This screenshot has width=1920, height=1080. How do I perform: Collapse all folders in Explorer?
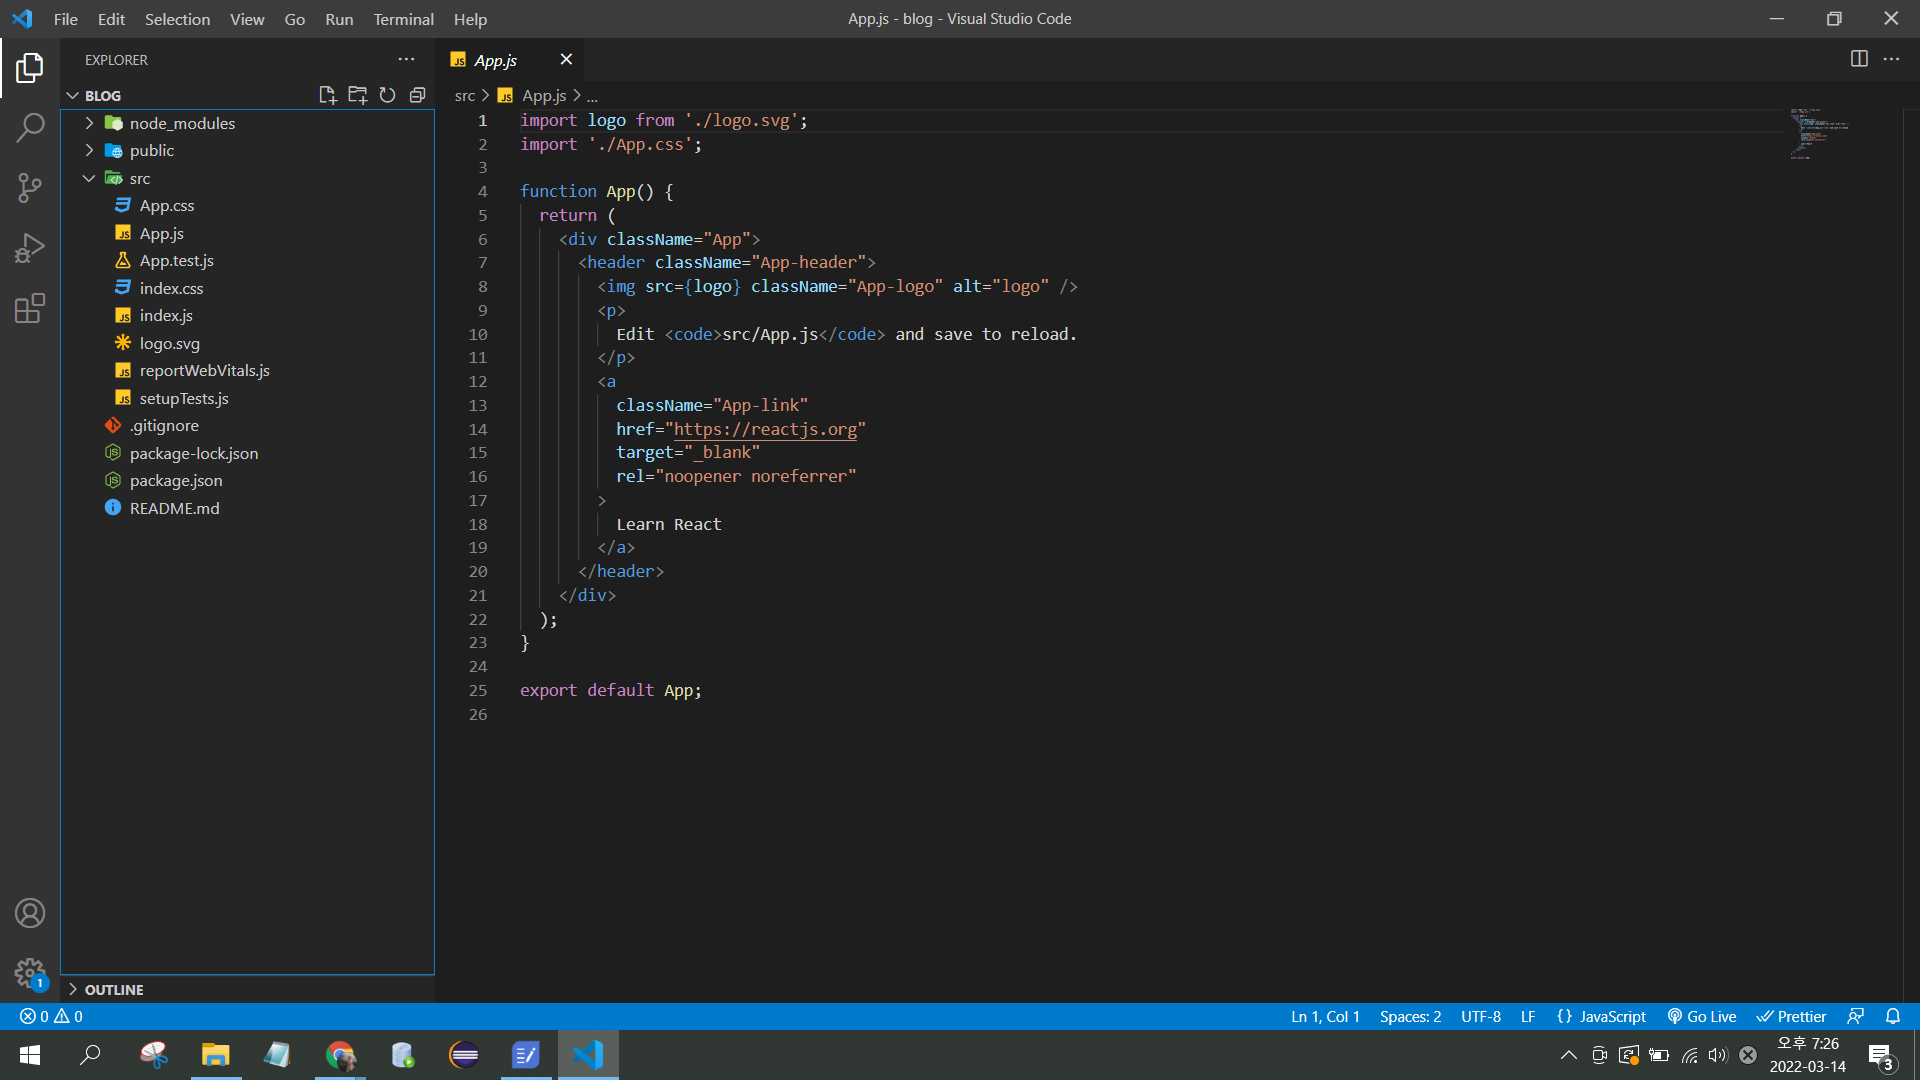pyautogui.click(x=417, y=95)
